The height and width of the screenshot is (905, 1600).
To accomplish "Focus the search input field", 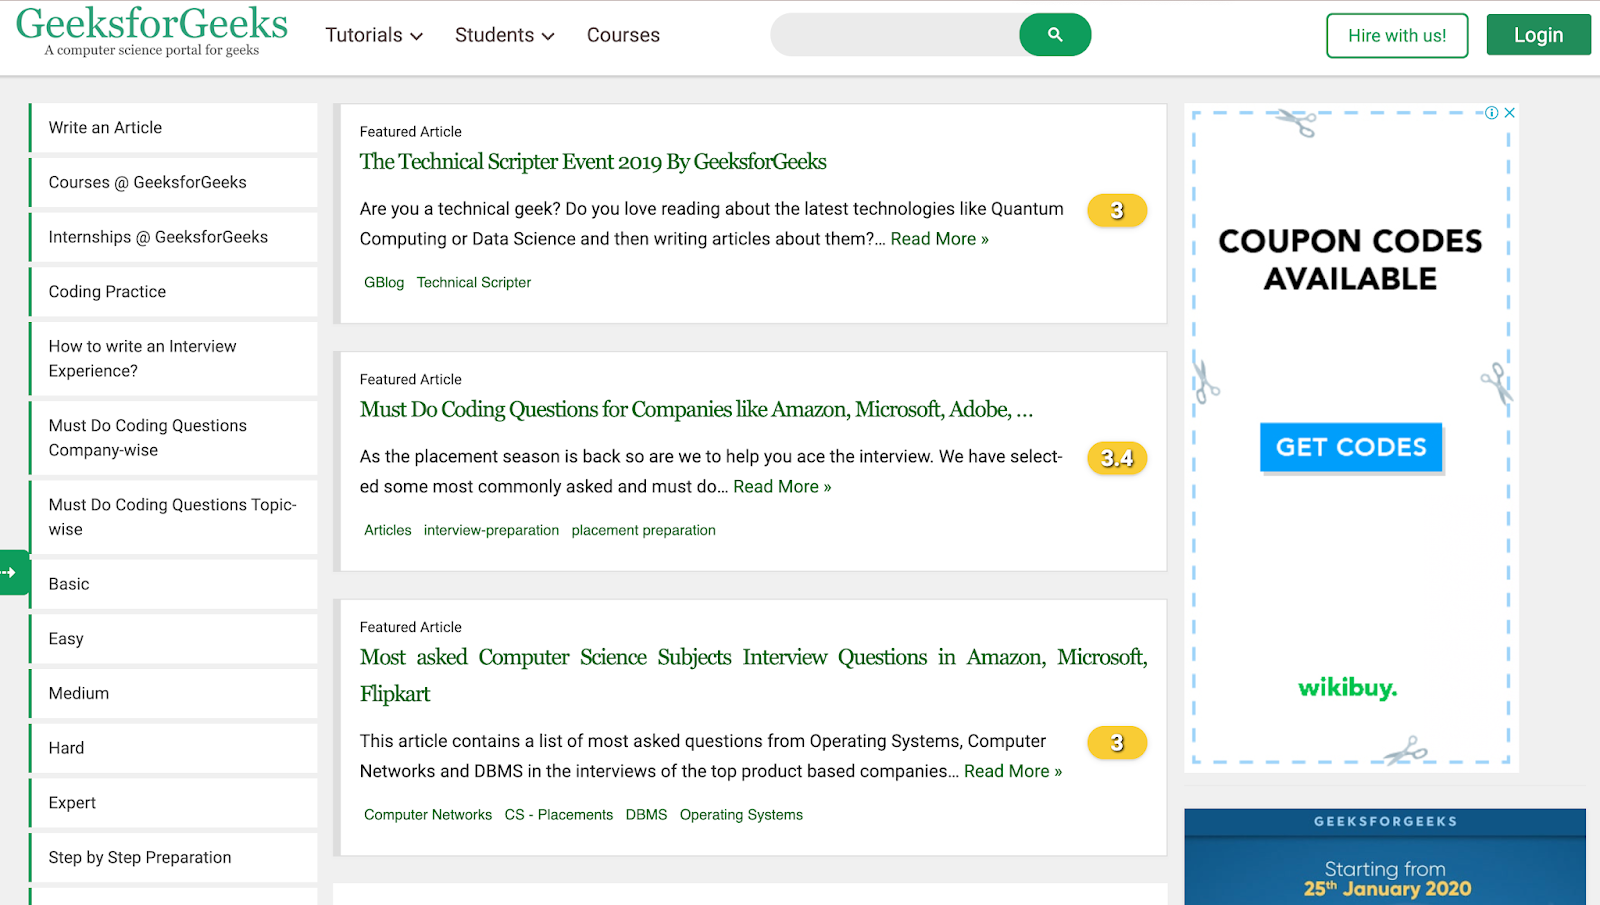I will pos(895,35).
